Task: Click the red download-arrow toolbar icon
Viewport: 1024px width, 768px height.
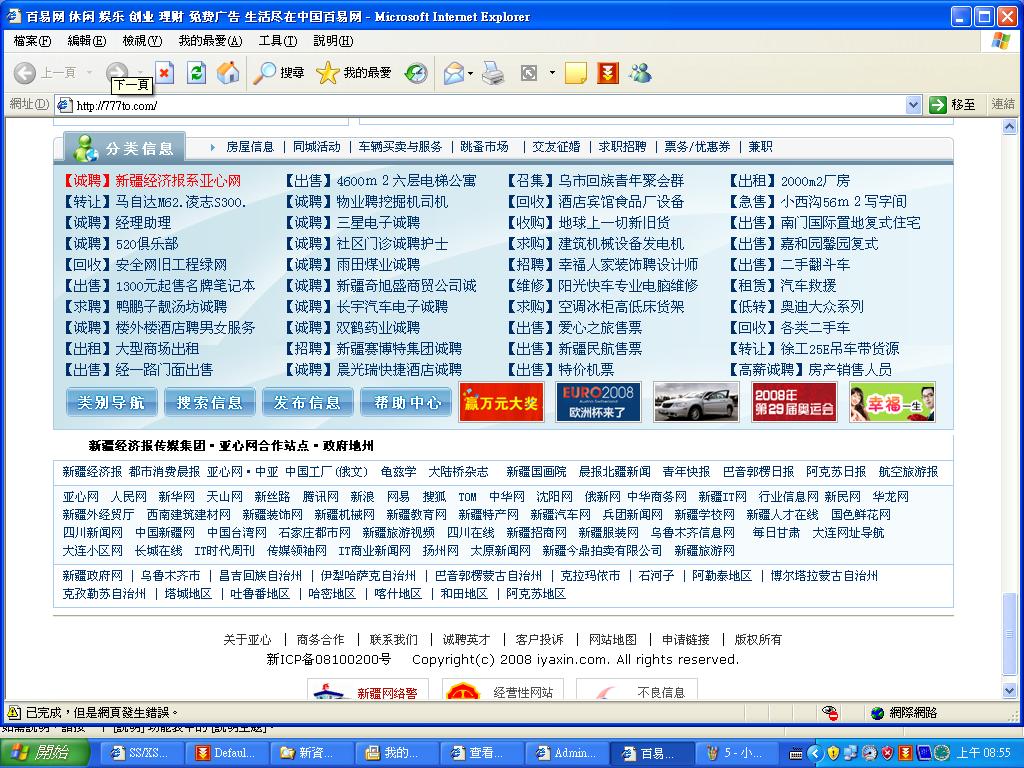Action: click(607, 72)
